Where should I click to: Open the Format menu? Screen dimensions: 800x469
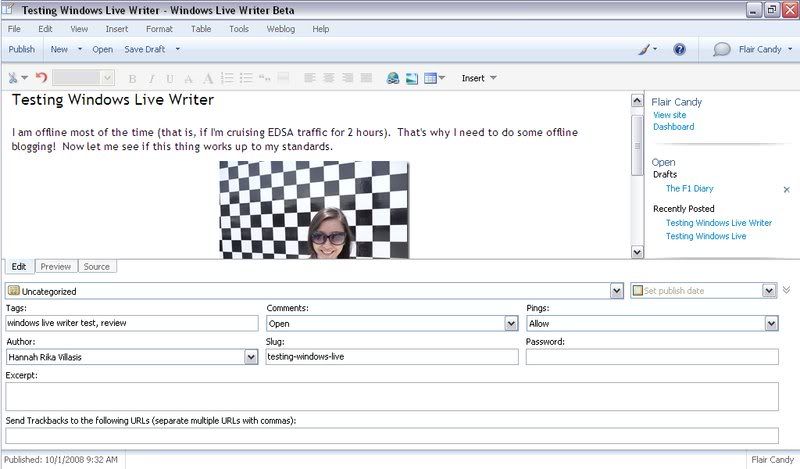point(159,29)
